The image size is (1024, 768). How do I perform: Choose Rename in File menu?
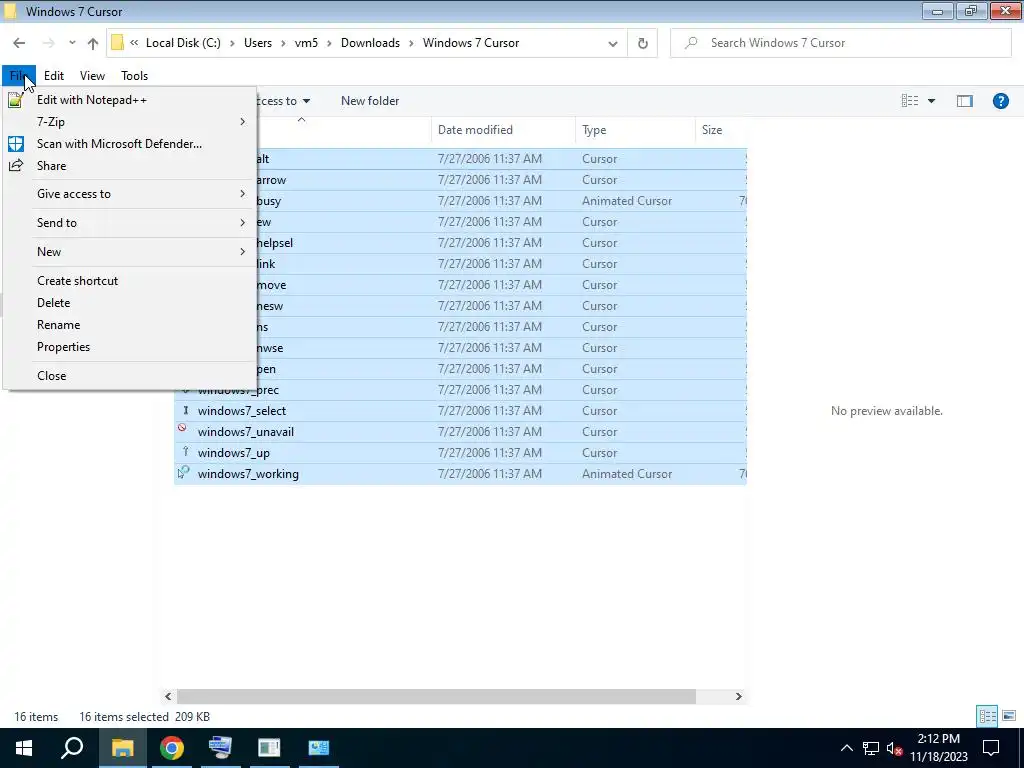click(129, 325)
